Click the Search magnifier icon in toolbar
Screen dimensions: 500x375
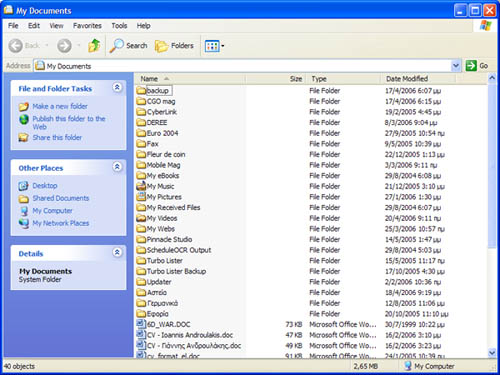pyautogui.click(x=117, y=46)
